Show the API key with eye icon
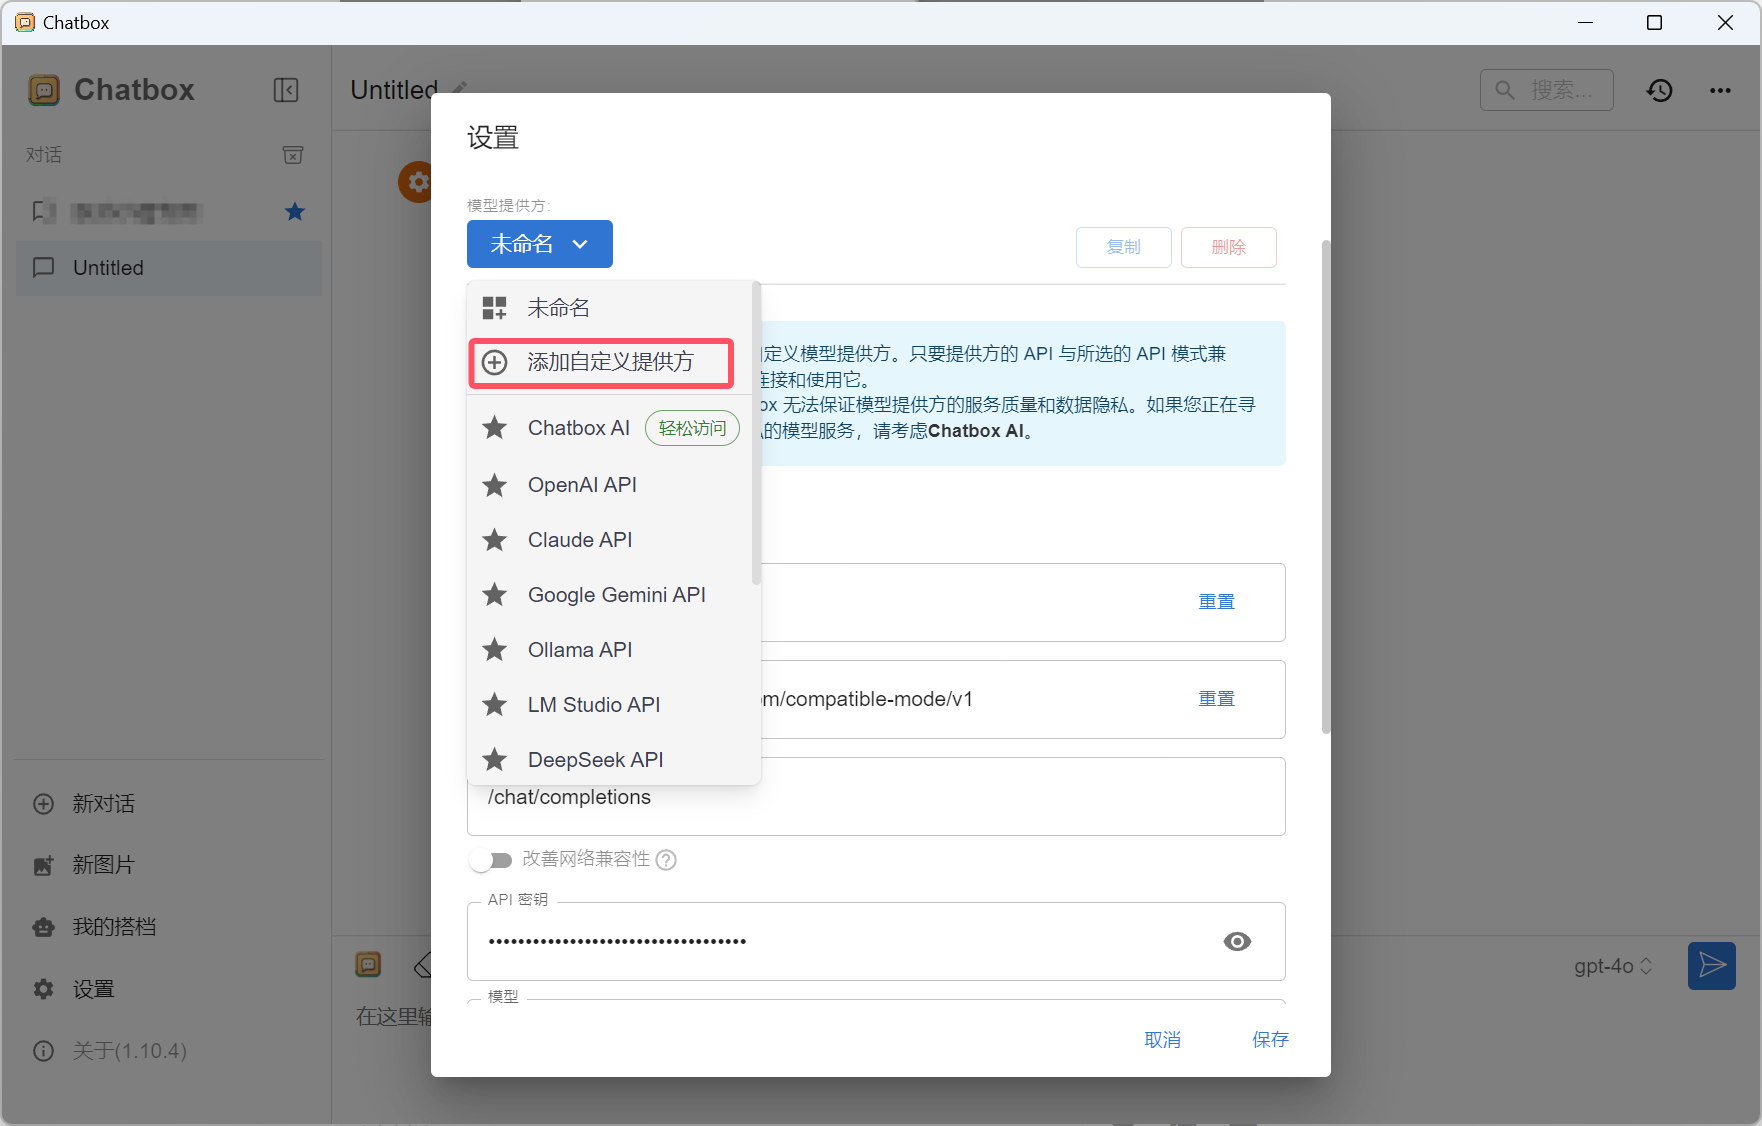Screen dimensions: 1762x1126 click(x=1237, y=941)
